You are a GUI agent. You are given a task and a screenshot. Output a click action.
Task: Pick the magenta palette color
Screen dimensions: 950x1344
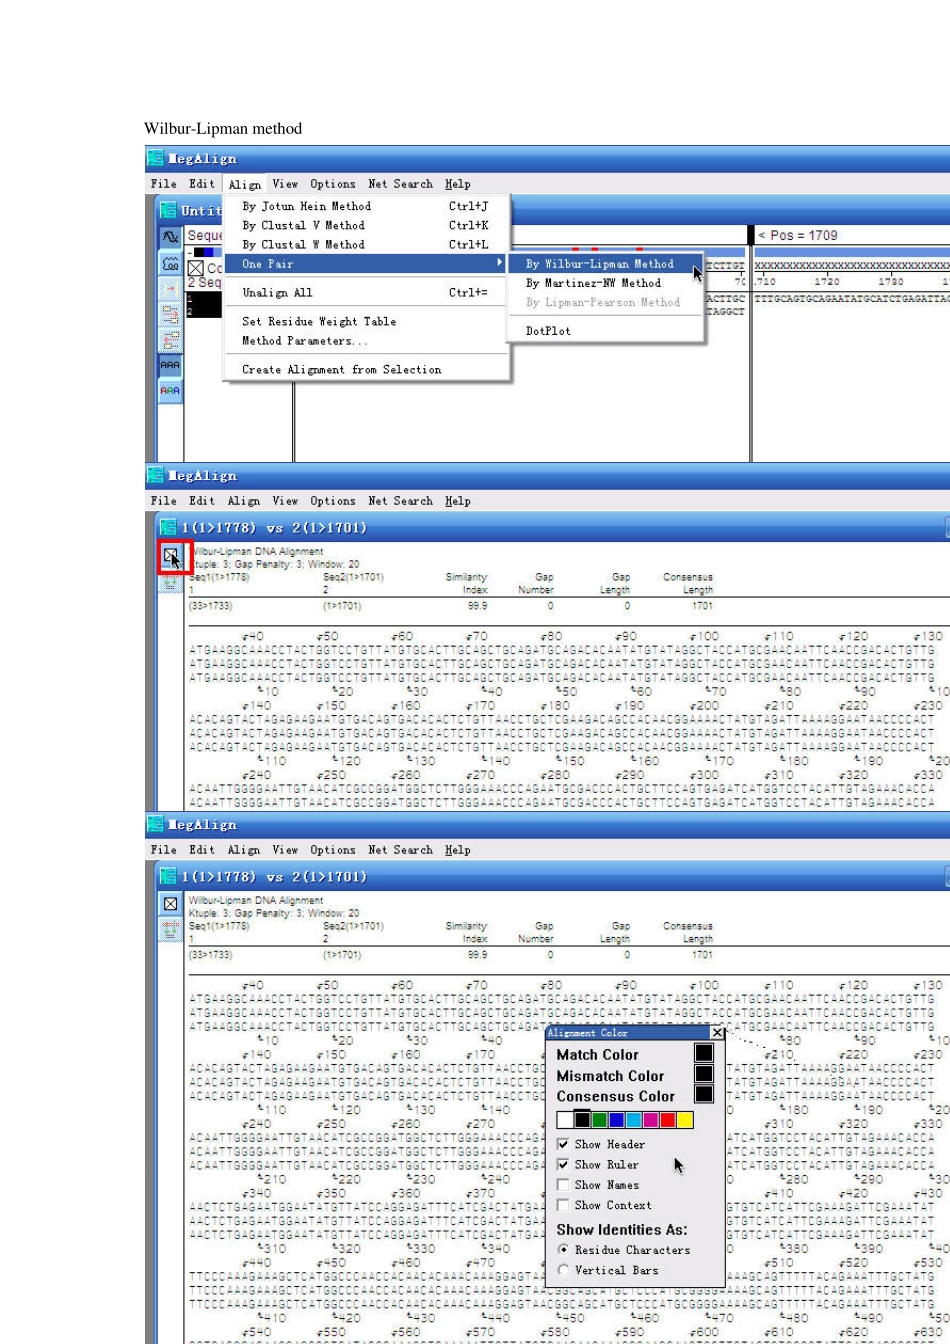[x=651, y=1120]
